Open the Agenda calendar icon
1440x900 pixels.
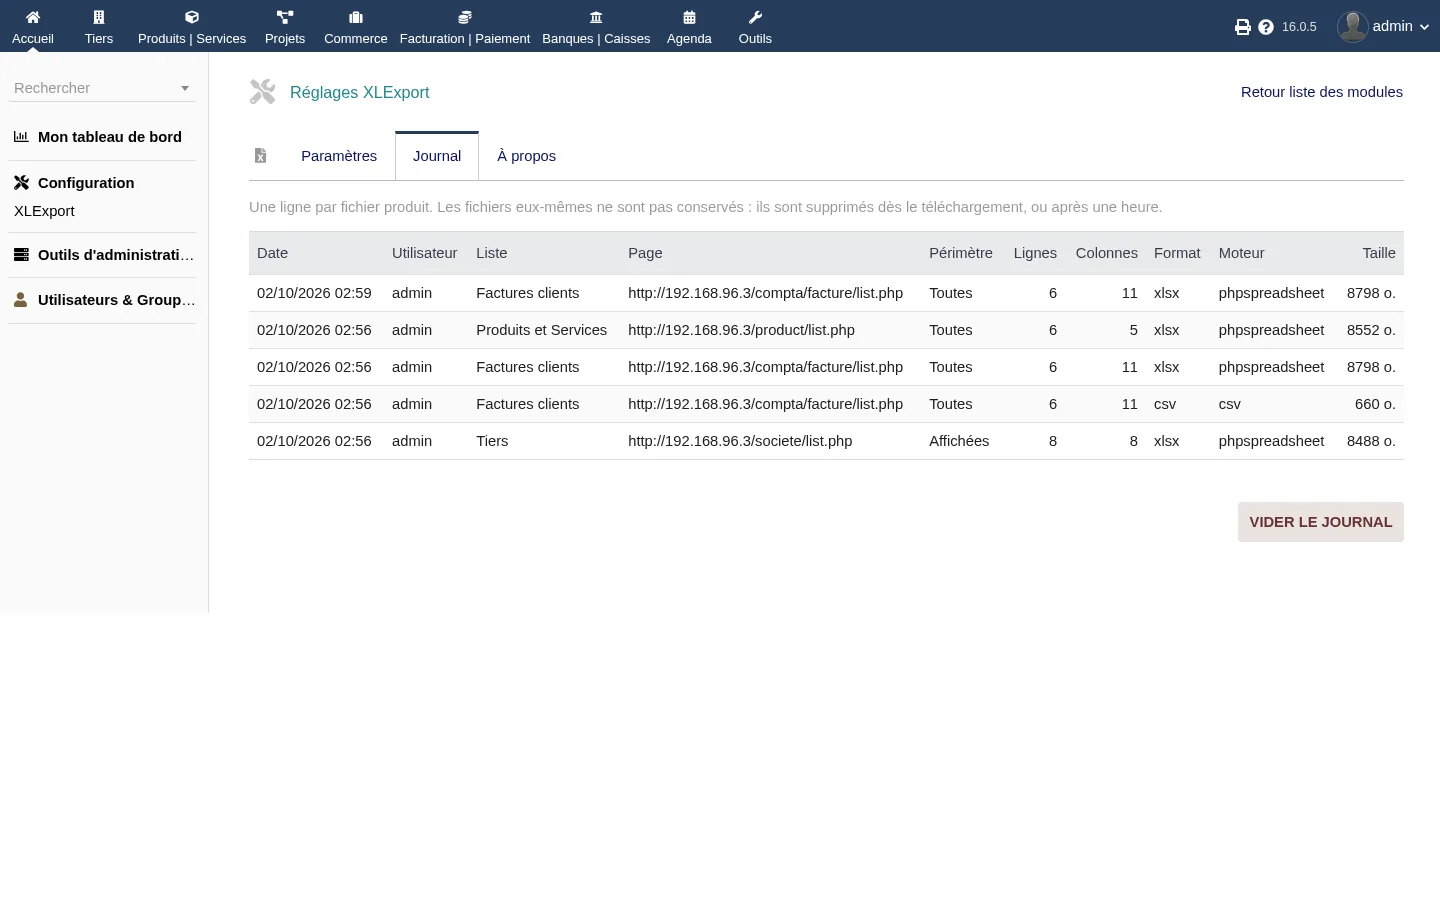pos(689,17)
